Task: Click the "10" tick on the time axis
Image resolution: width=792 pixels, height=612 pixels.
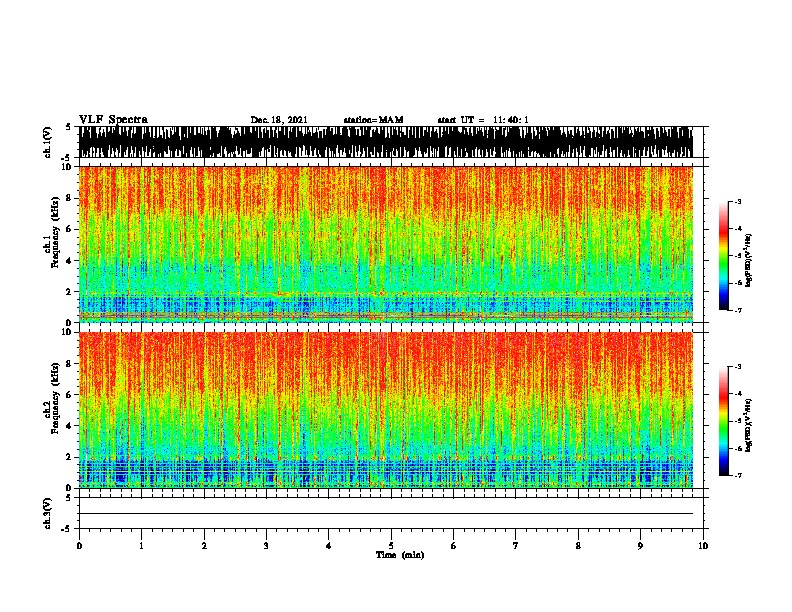Action: [703, 546]
